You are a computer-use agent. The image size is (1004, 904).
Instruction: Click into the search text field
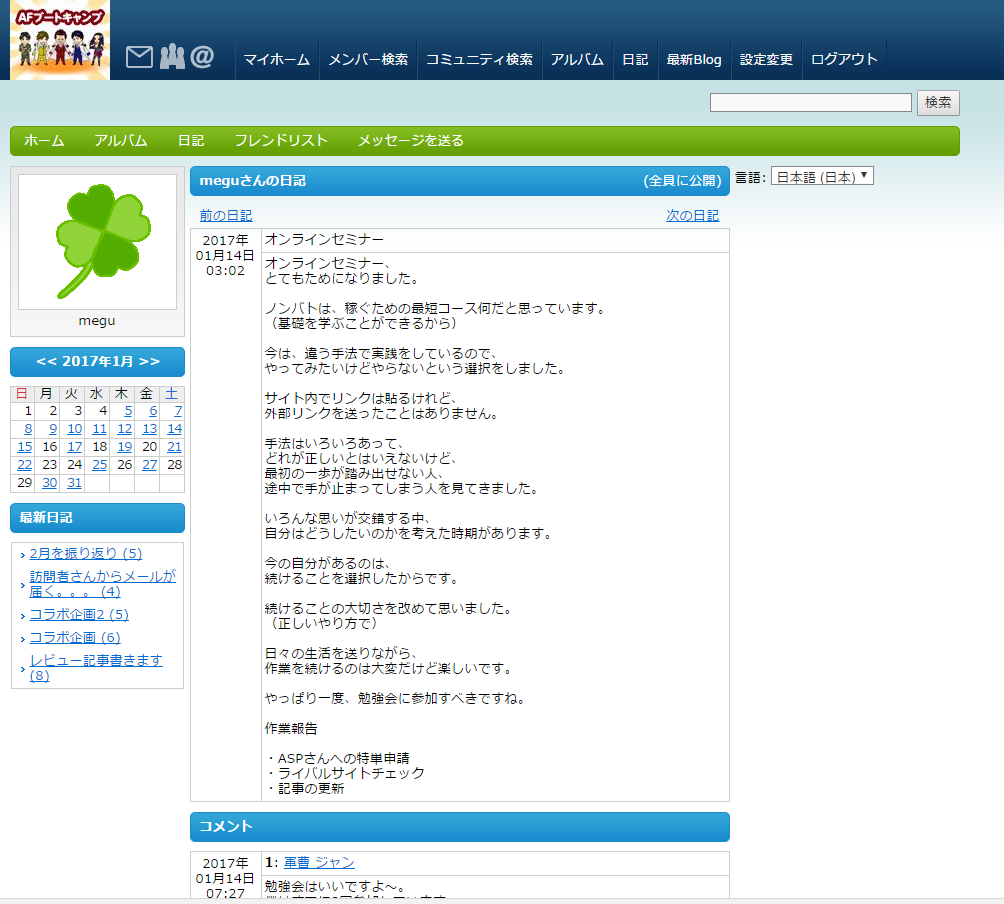pyautogui.click(x=810, y=103)
